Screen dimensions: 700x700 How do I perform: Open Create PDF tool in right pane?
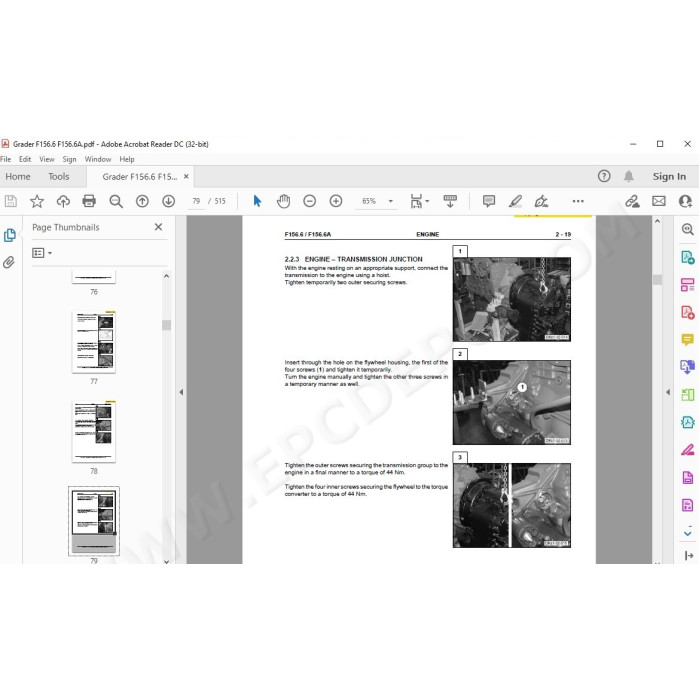coord(688,312)
